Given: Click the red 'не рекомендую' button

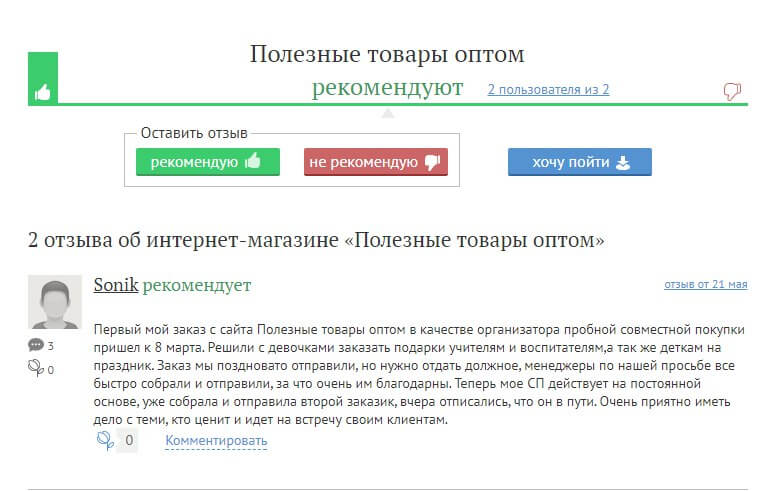Looking at the screenshot, I should click(x=376, y=162).
